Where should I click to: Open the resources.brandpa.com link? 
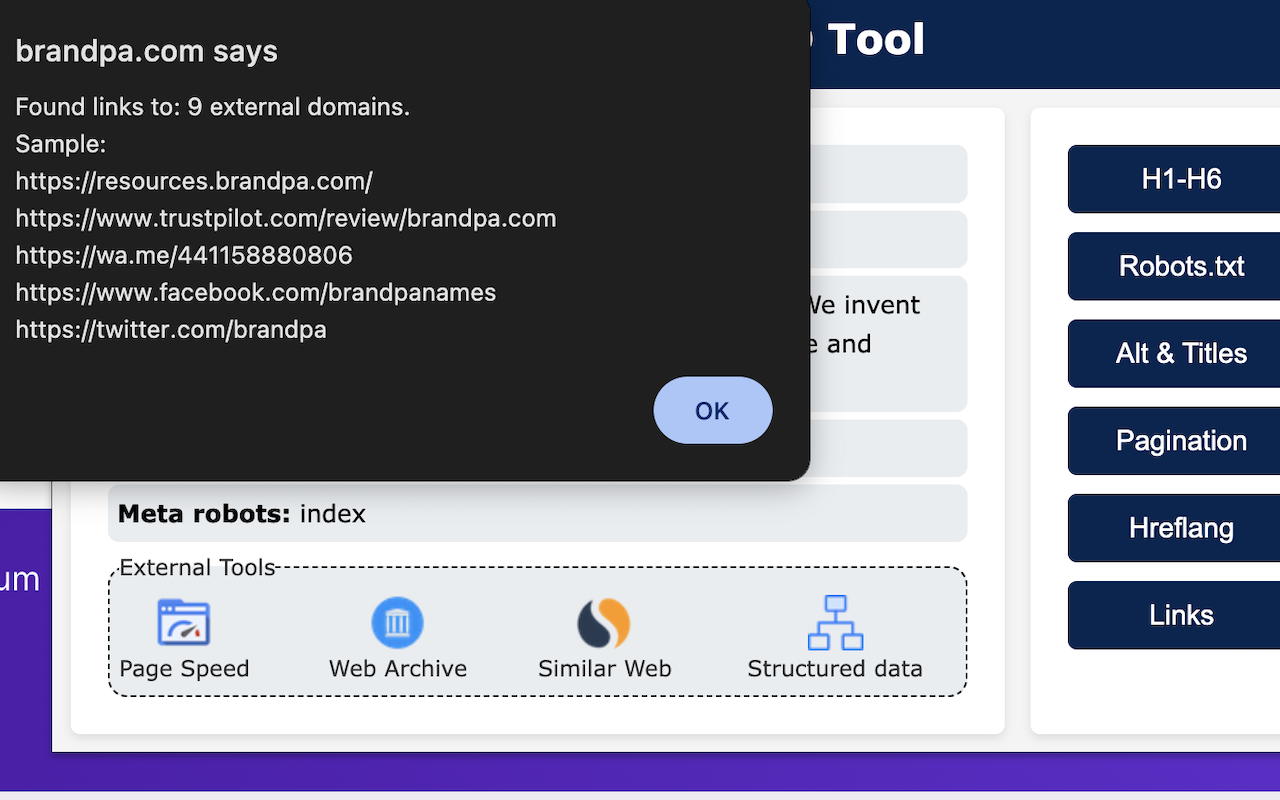click(193, 181)
